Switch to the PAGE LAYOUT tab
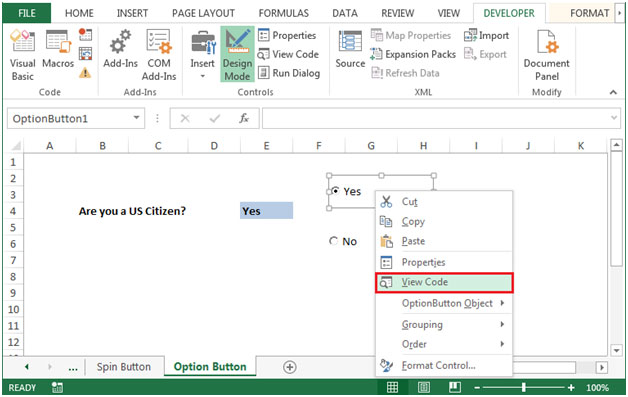Image resolution: width=628 pixels, height=397 pixels. click(203, 13)
